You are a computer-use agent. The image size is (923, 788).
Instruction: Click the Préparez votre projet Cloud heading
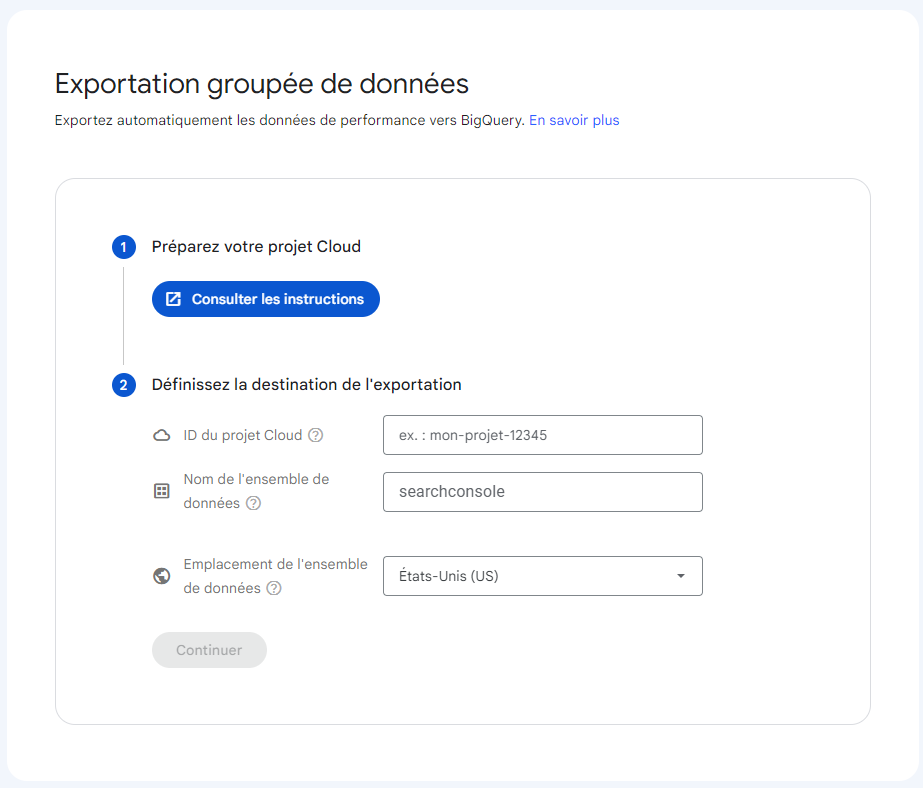(x=256, y=246)
